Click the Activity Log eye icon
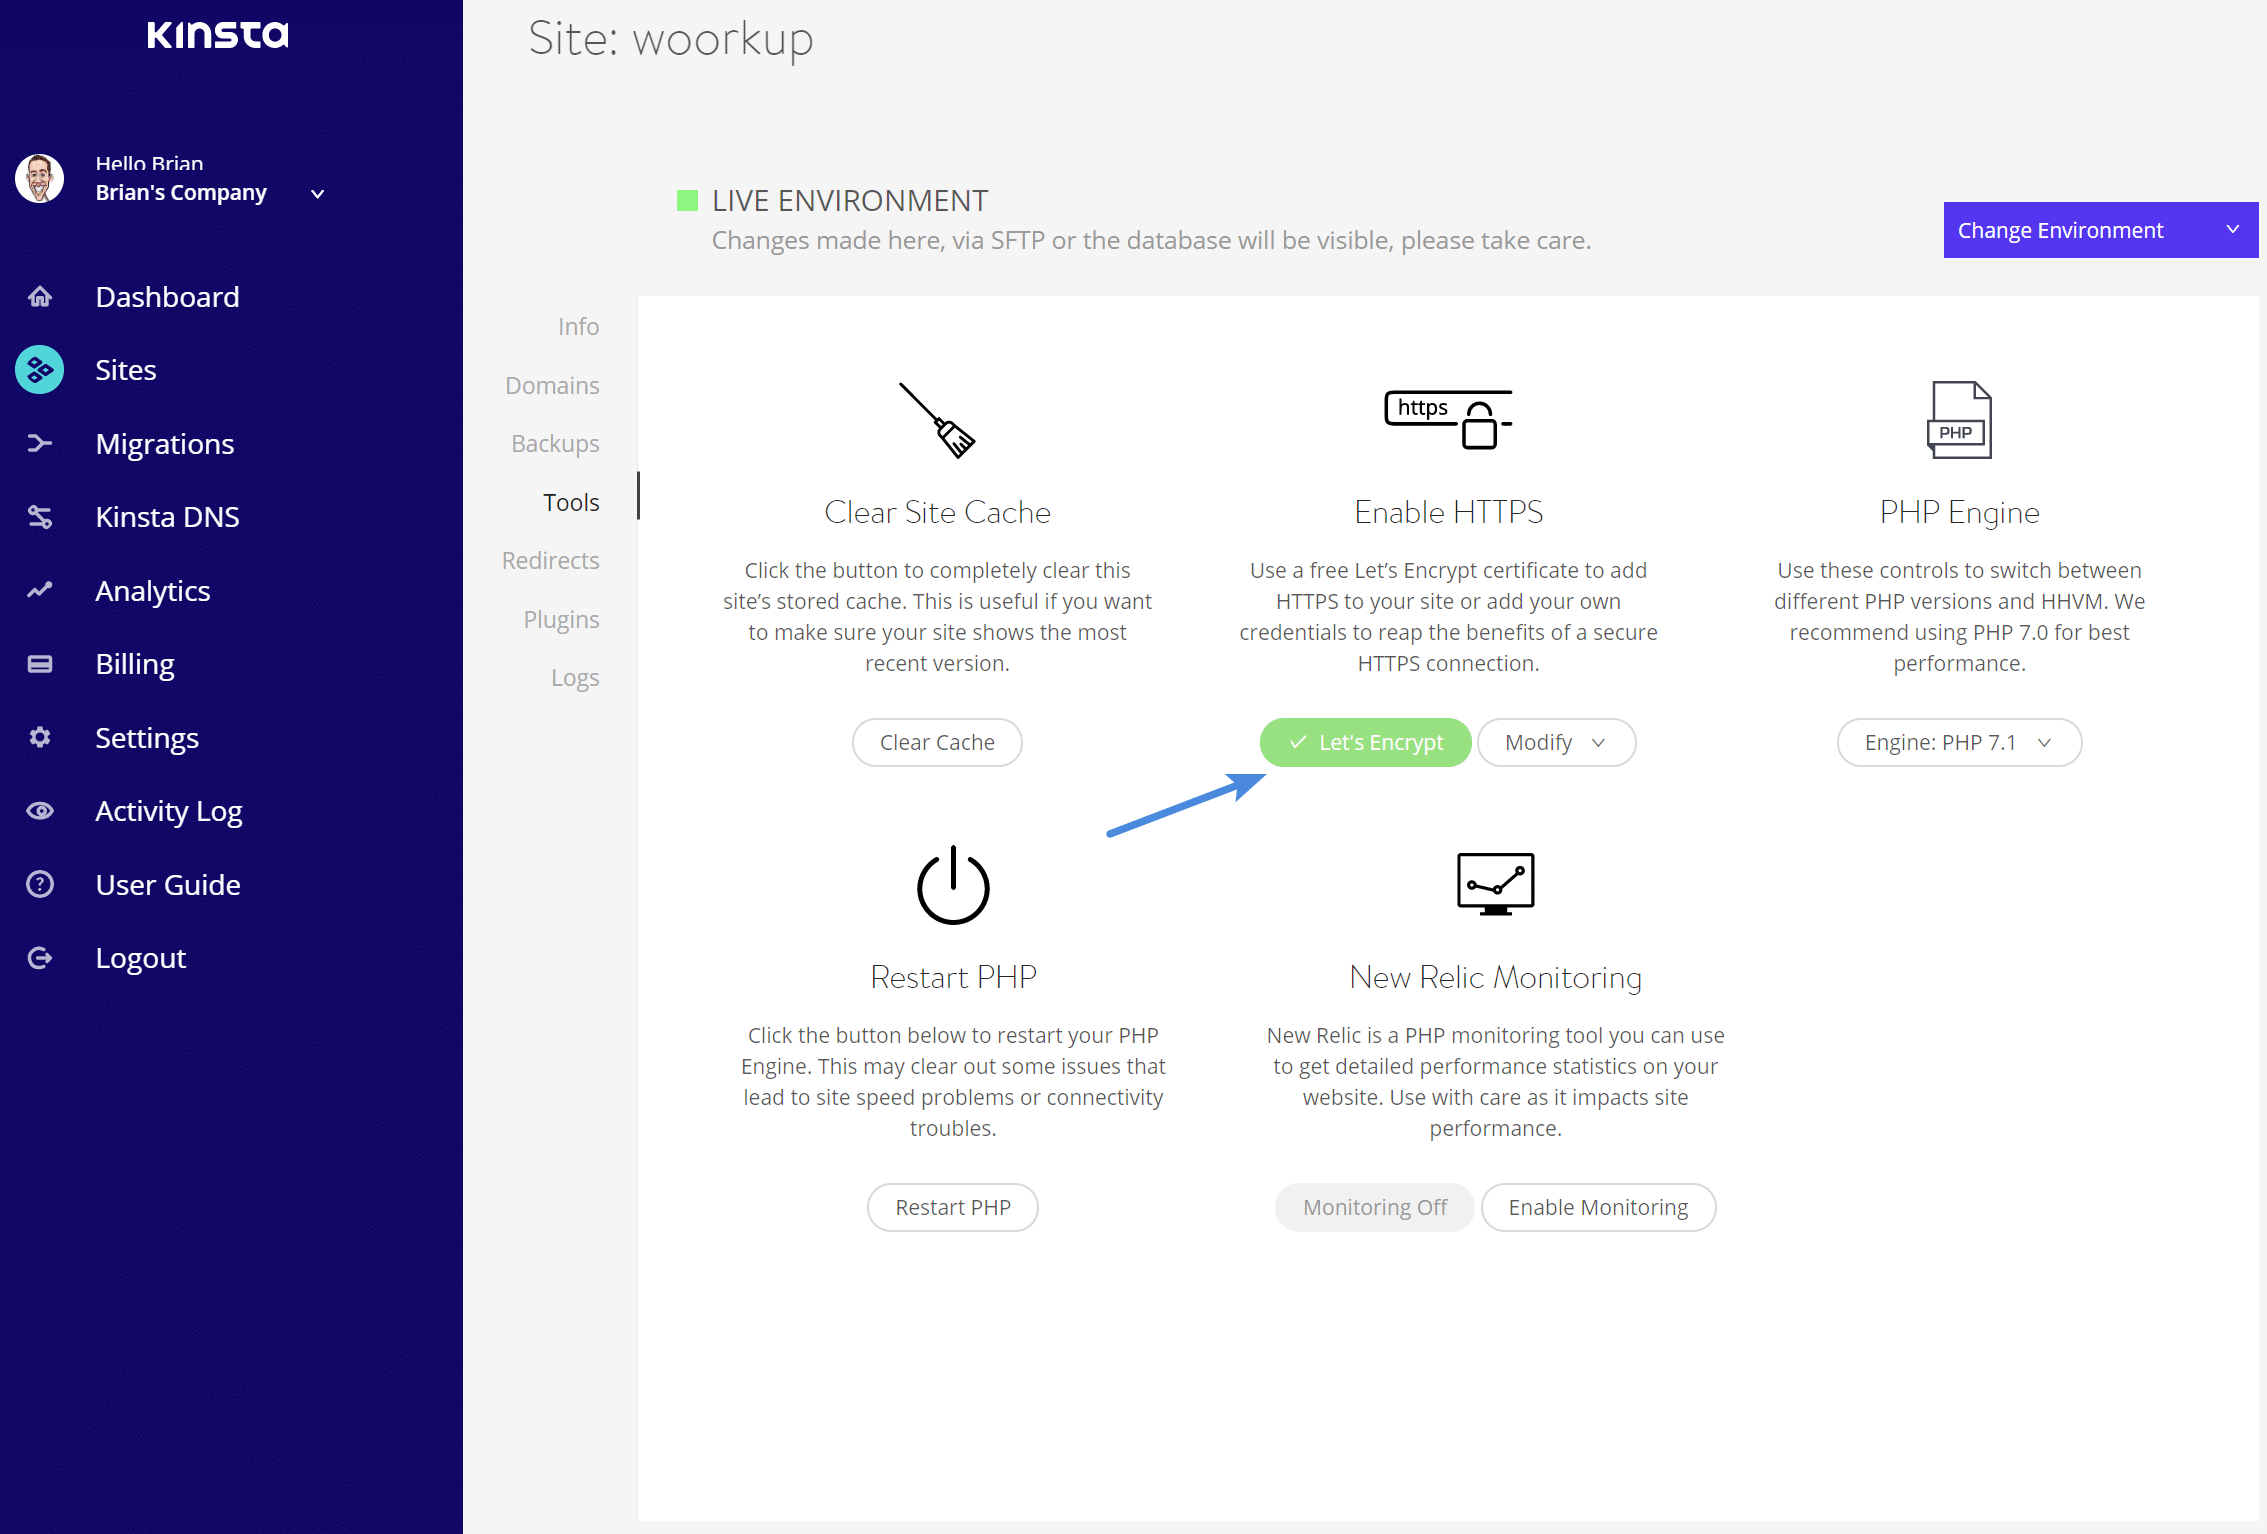The image size is (2267, 1534). tap(40, 811)
